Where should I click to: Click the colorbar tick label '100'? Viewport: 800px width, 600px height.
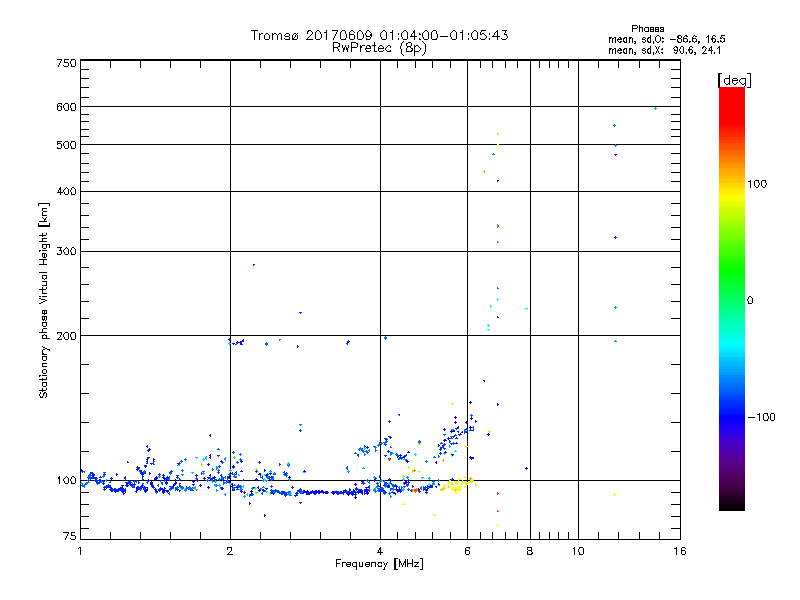pos(757,184)
